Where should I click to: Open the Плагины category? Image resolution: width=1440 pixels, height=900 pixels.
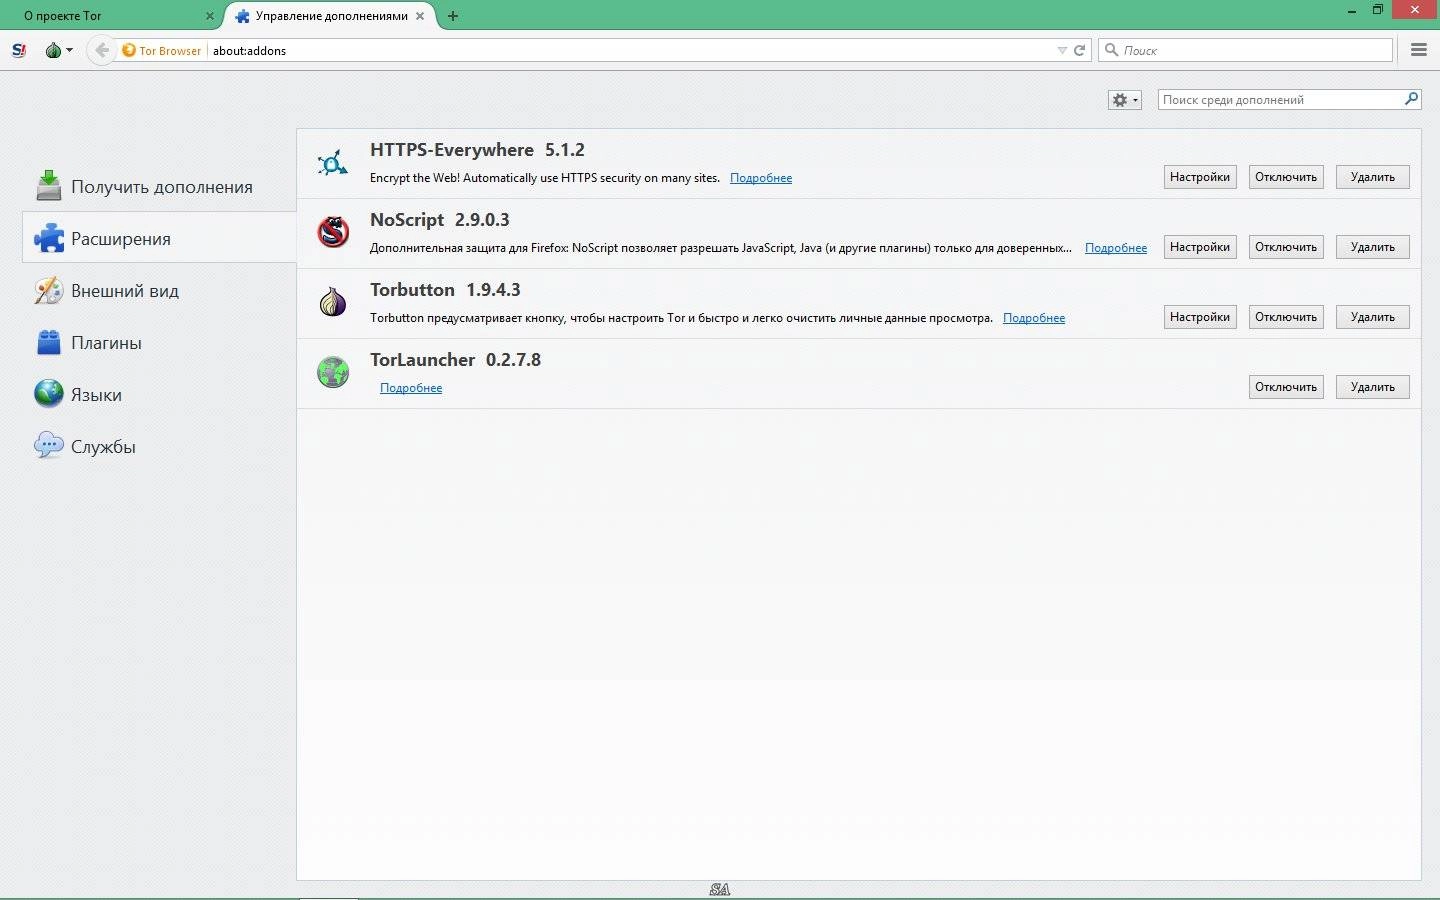pos(159,343)
